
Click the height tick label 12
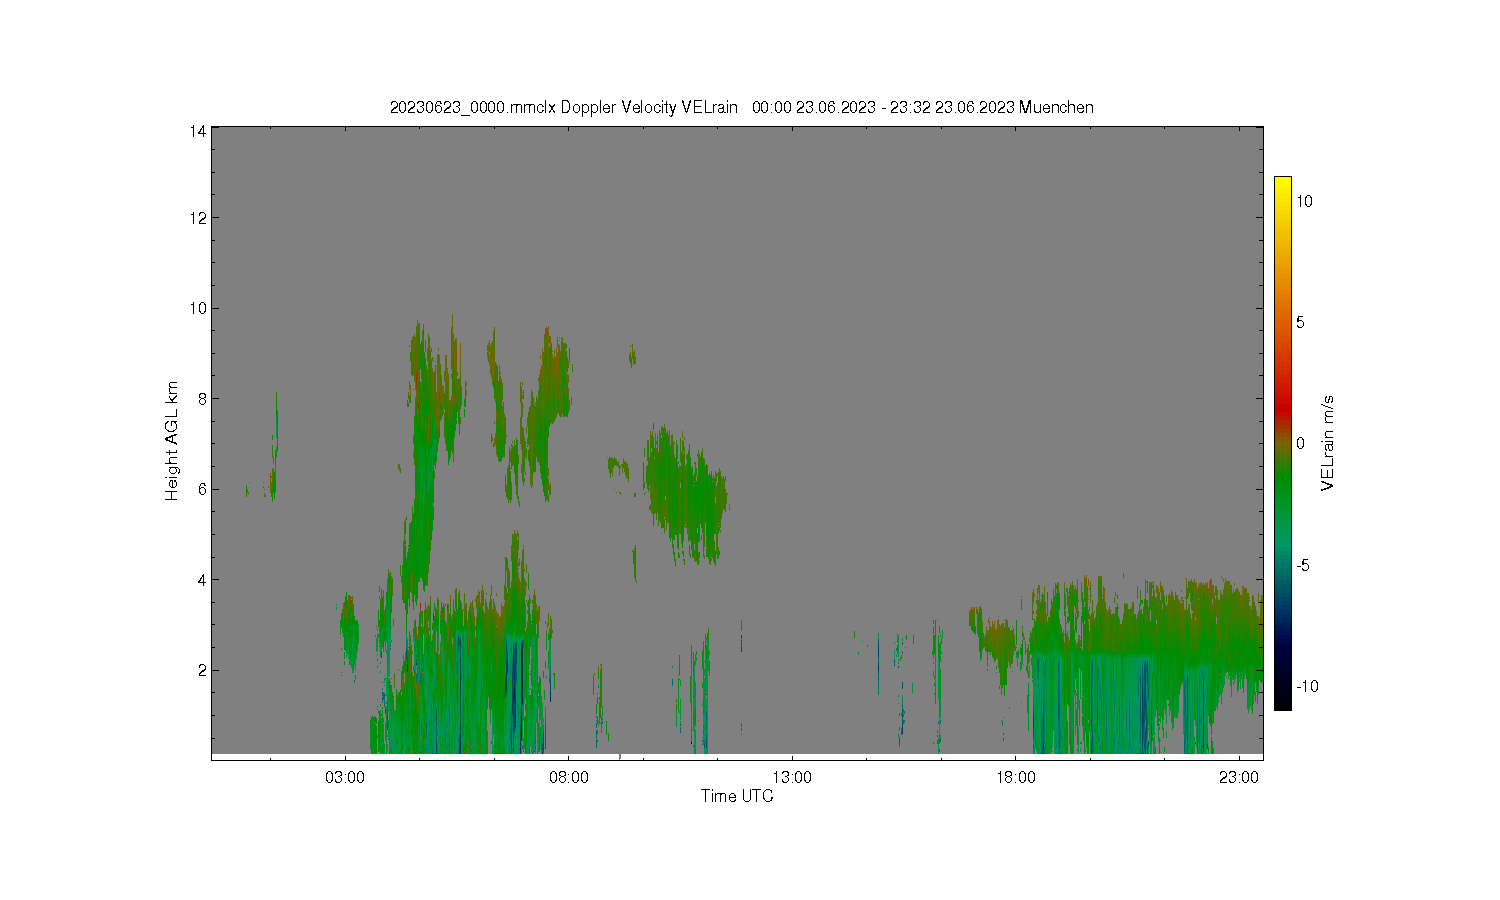pos(198,218)
